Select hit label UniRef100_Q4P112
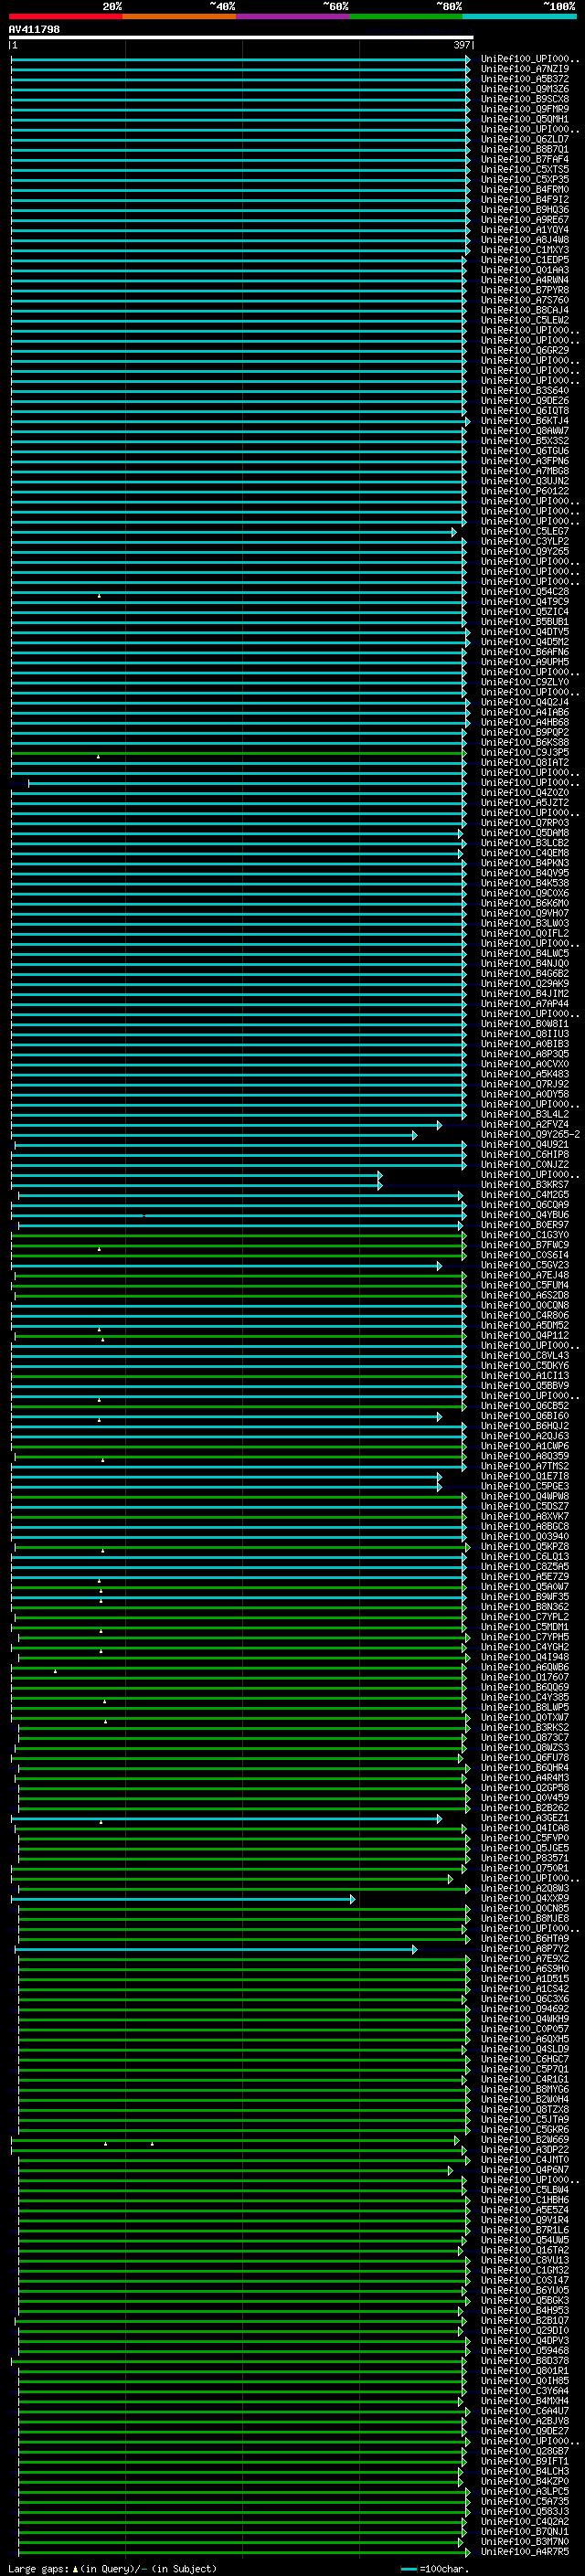 (x=525, y=1335)
